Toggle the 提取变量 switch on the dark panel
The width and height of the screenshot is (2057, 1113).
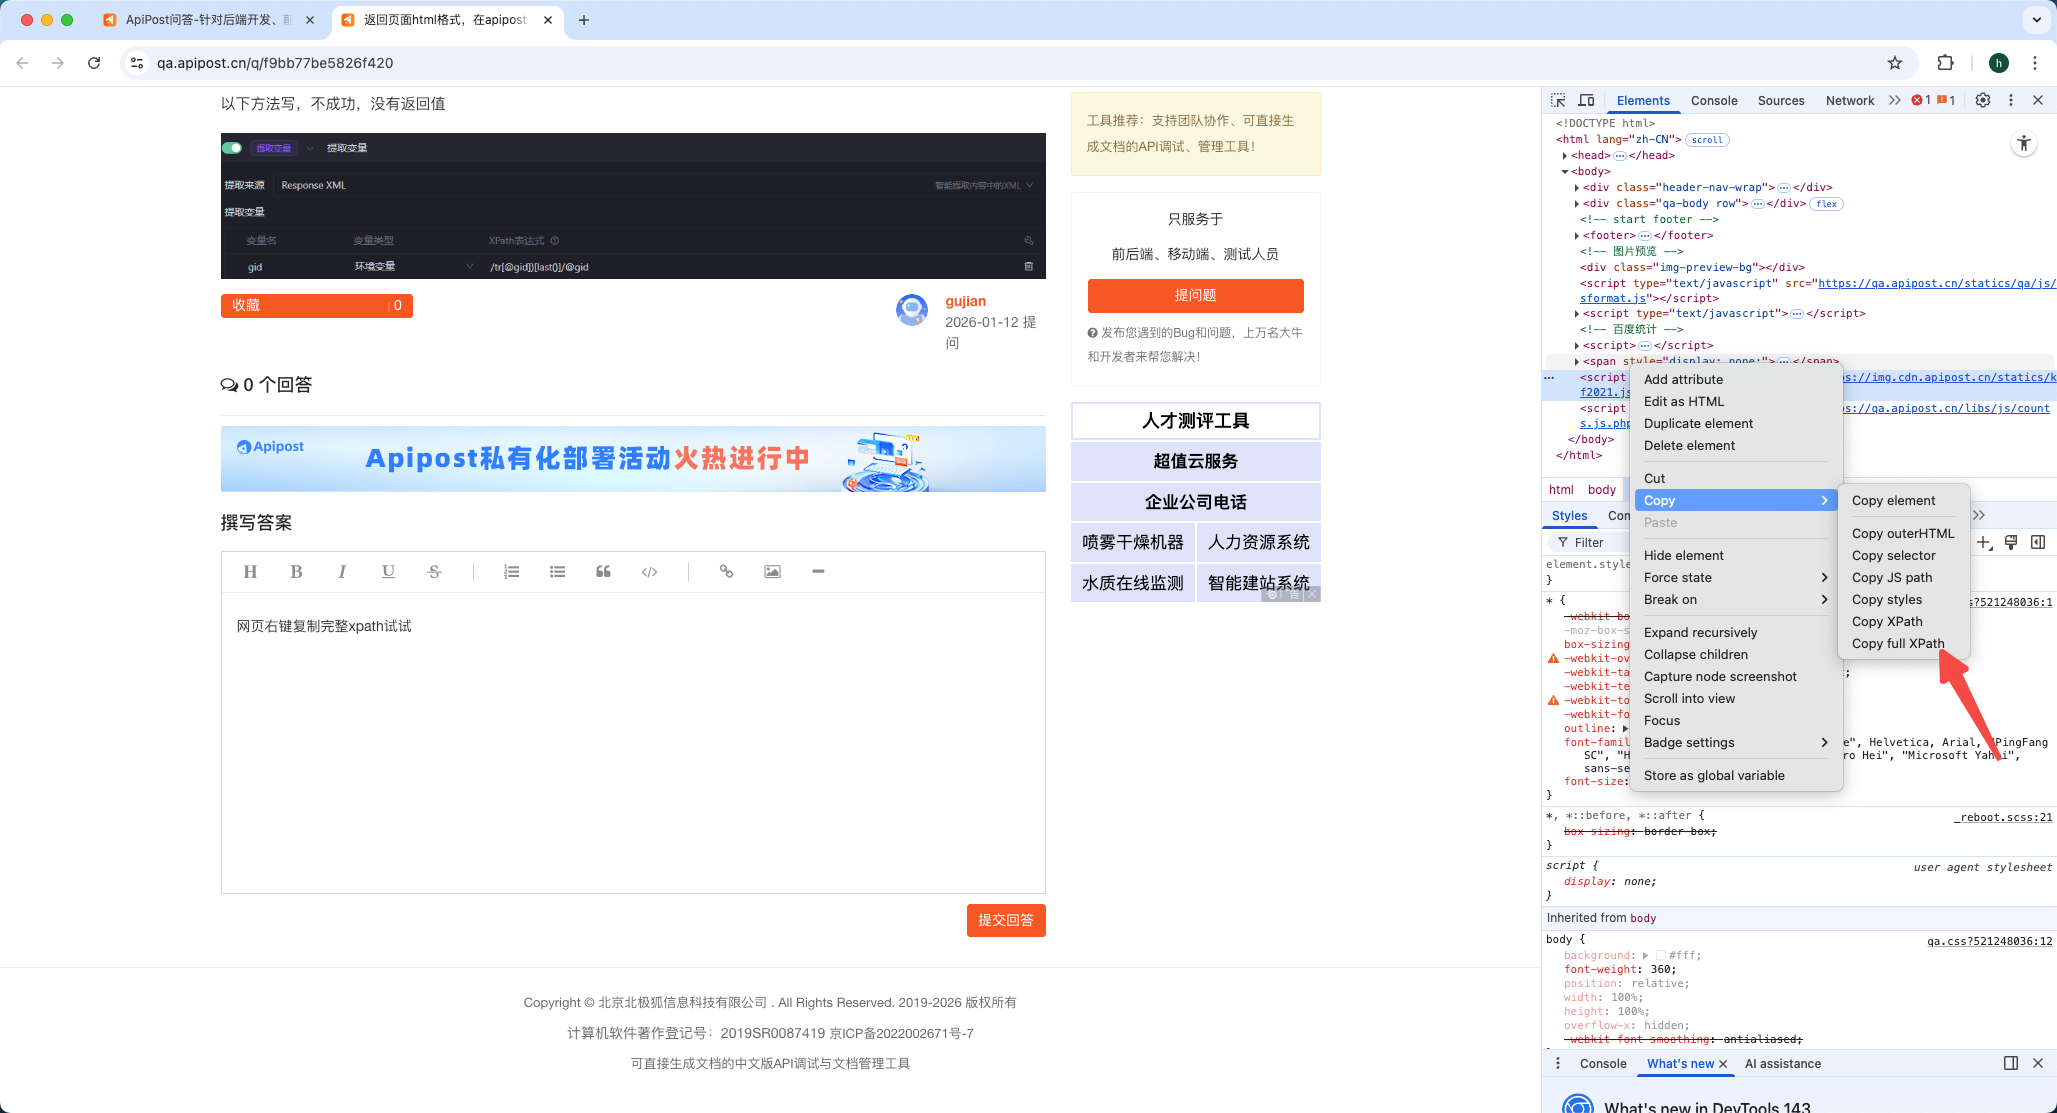tap(232, 147)
